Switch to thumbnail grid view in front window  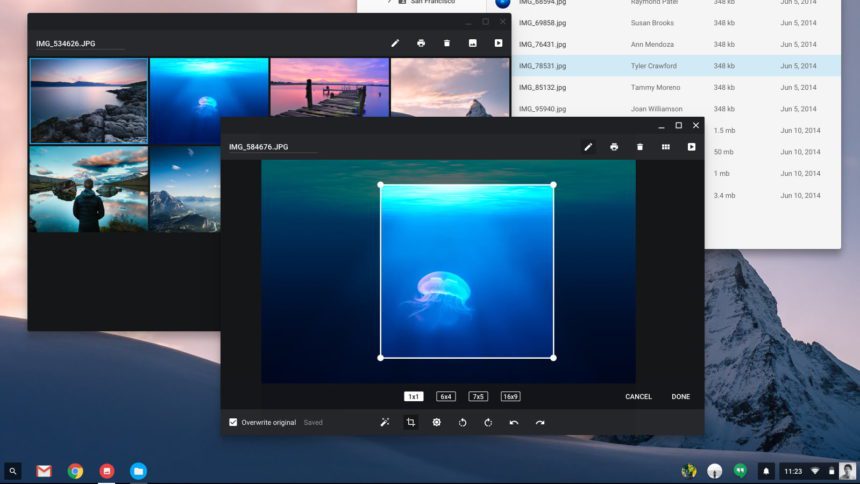(665, 147)
